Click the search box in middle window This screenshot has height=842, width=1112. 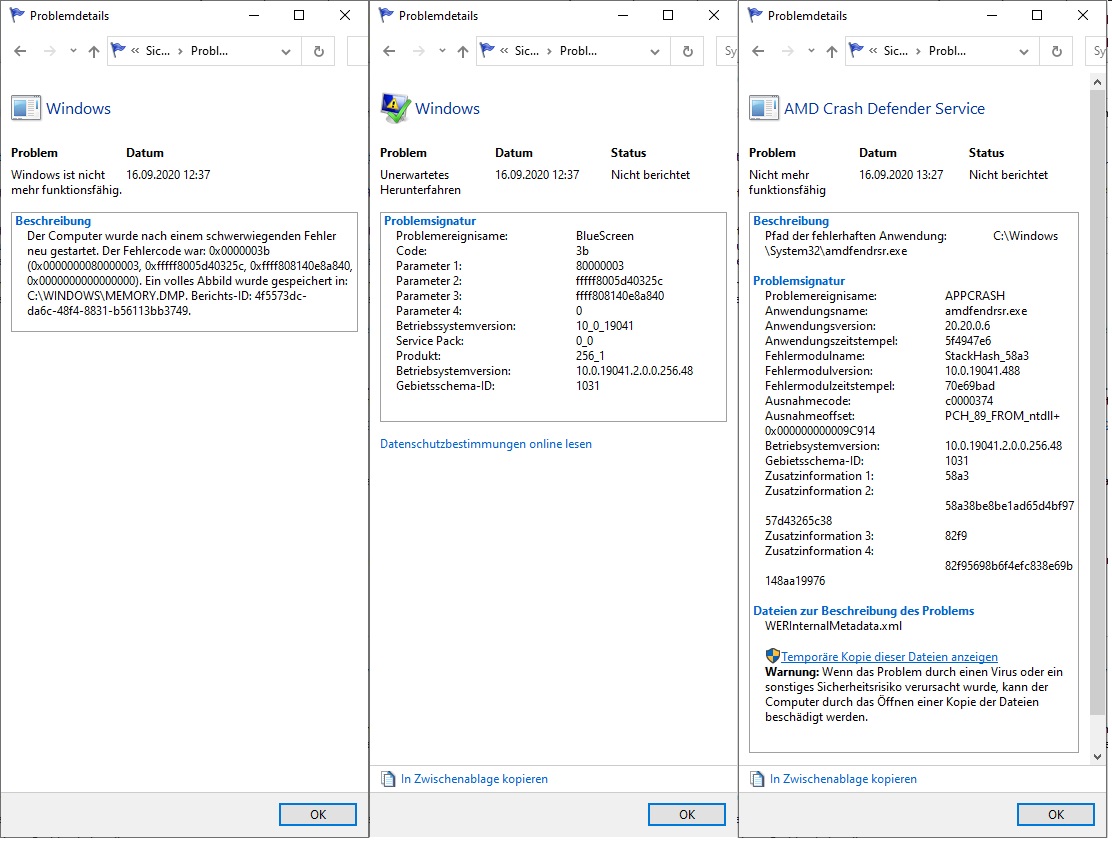coord(728,51)
